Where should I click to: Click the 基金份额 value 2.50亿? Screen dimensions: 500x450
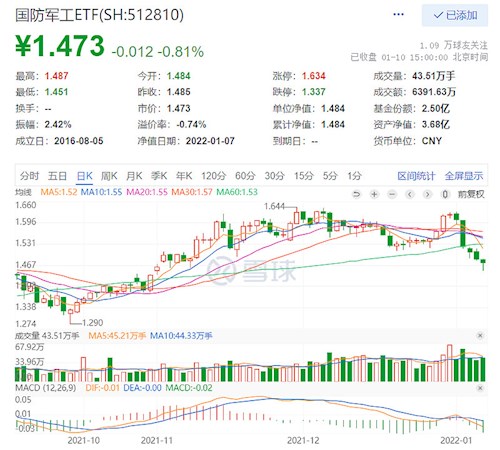pyautogui.click(x=436, y=108)
